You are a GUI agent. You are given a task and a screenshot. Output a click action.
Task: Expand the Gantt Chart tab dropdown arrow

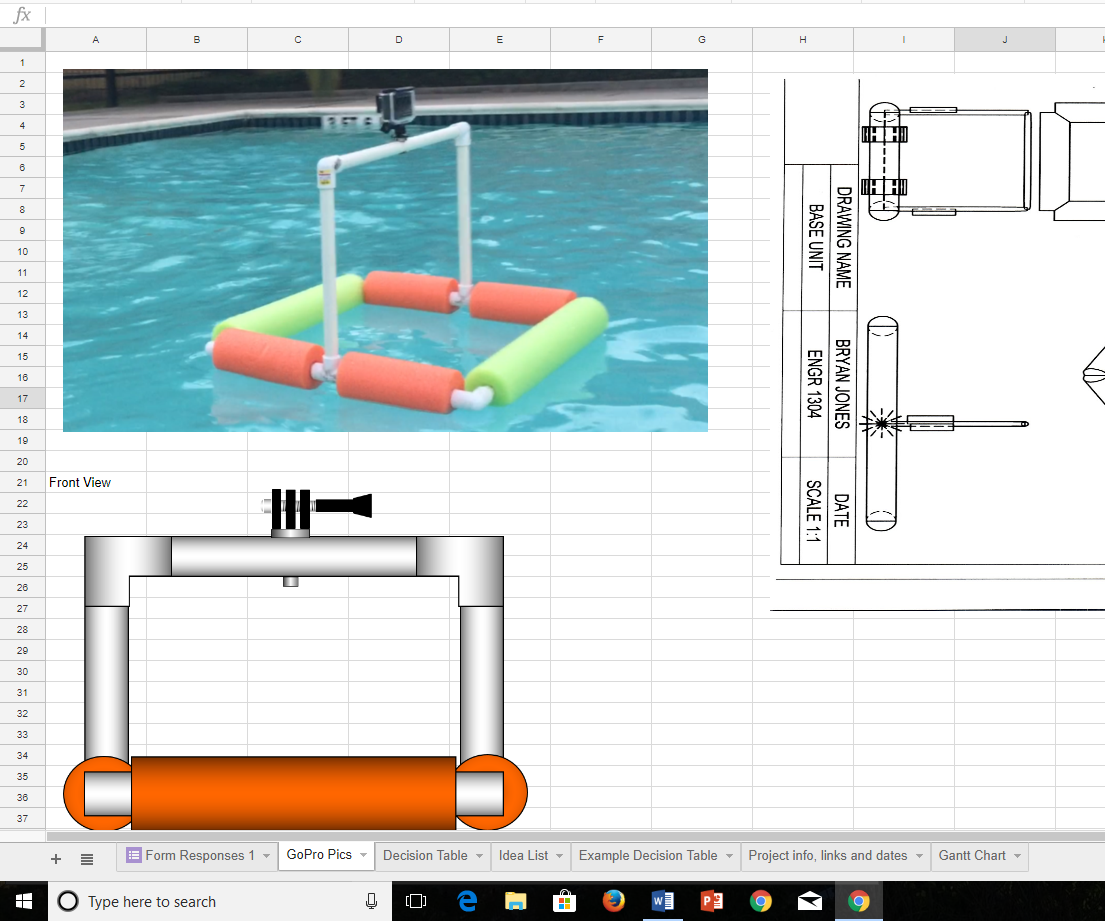[1018, 856]
